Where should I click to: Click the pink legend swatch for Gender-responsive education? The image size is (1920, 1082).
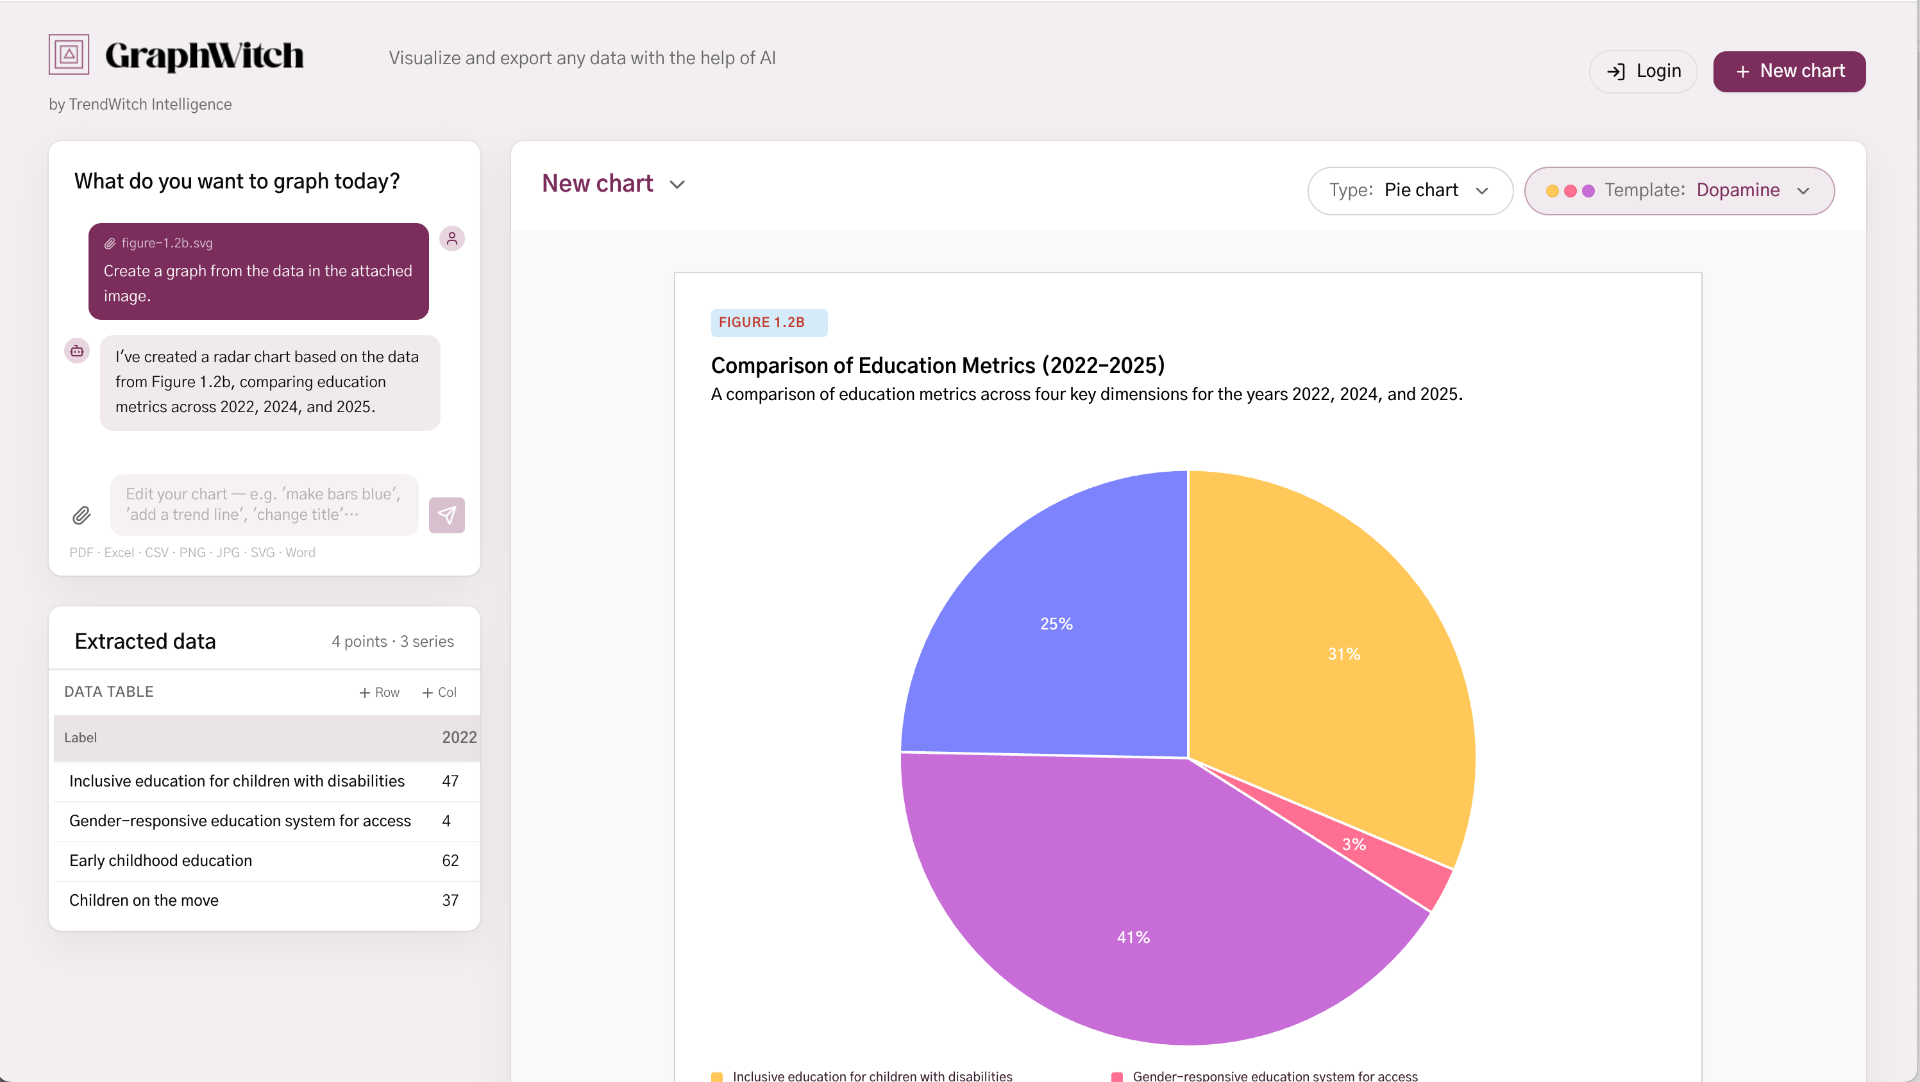[x=1117, y=1076]
